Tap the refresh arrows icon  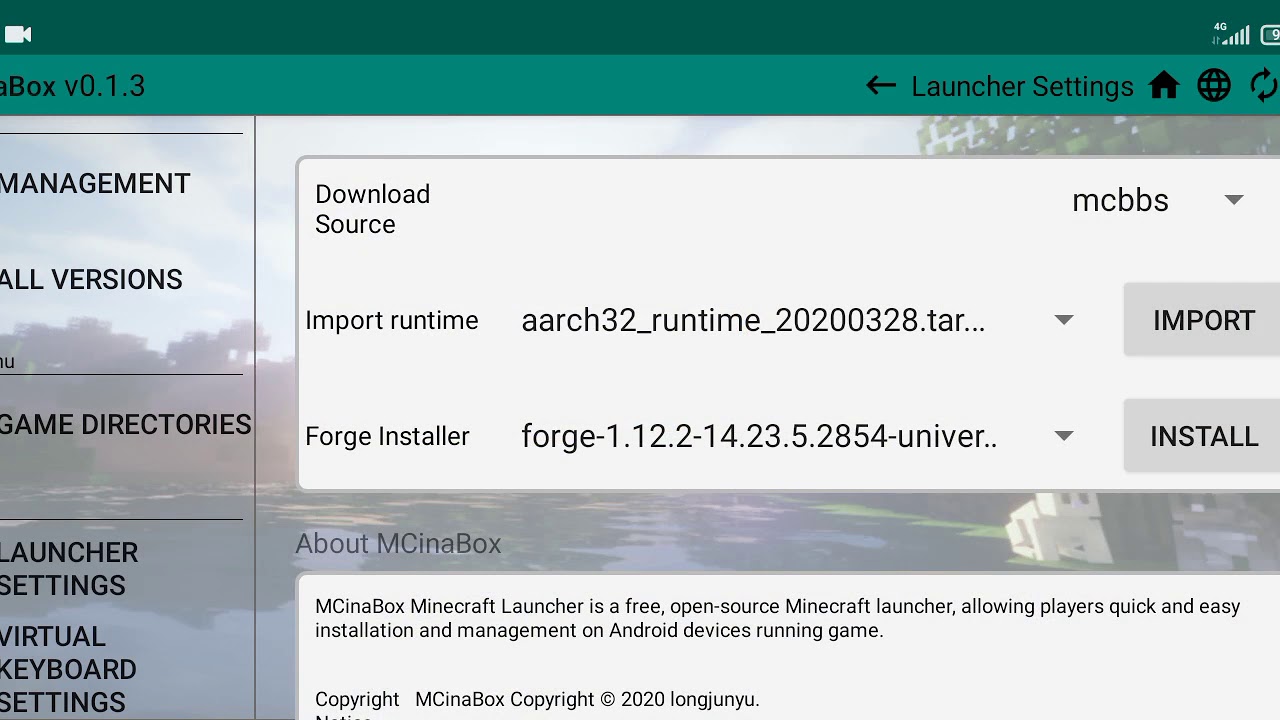pyautogui.click(x=1265, y=86)
